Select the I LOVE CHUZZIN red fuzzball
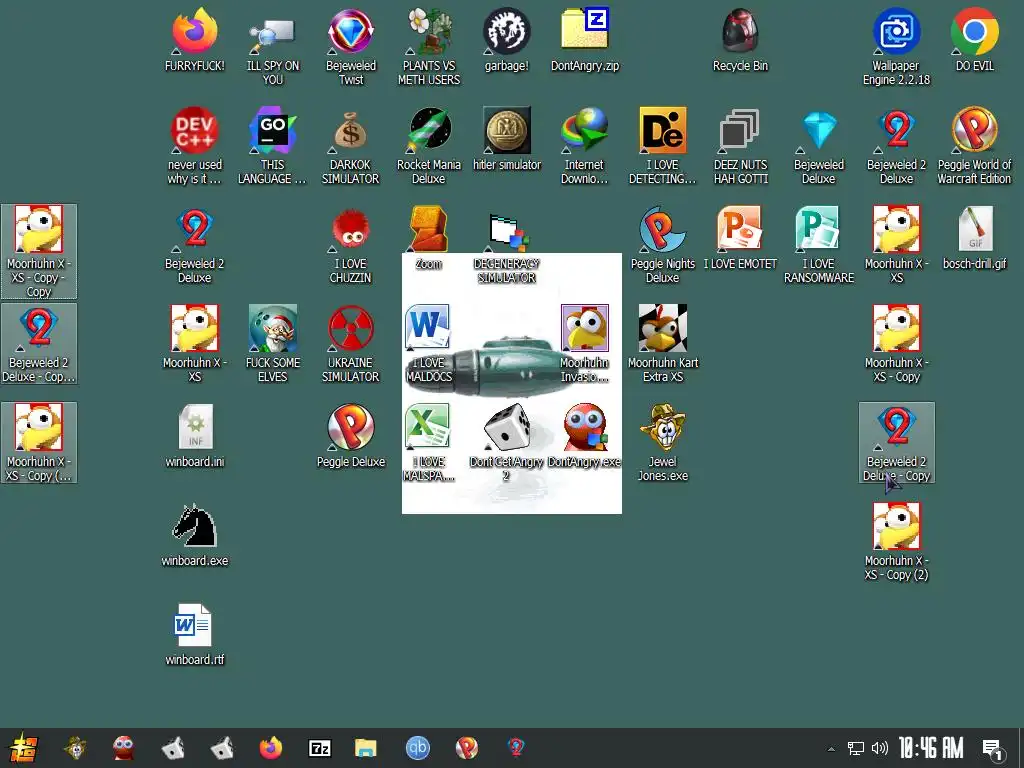1024x768 pixels. [351, 245]
